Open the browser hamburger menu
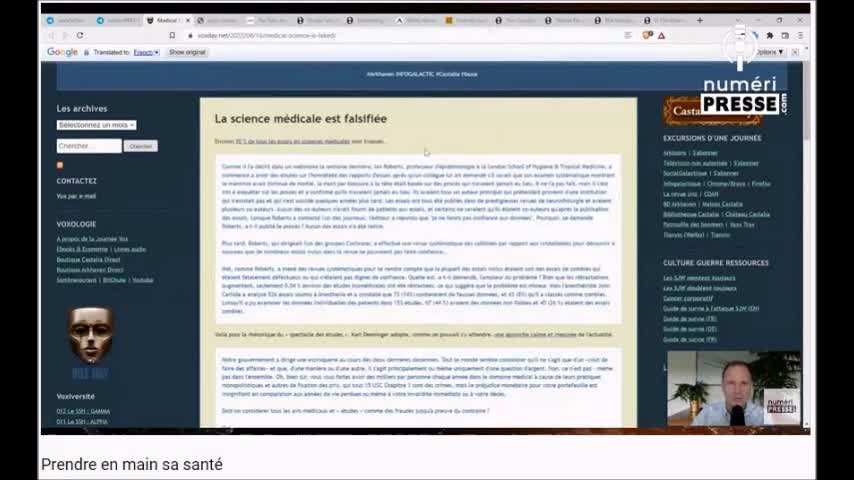 point(800,35)
